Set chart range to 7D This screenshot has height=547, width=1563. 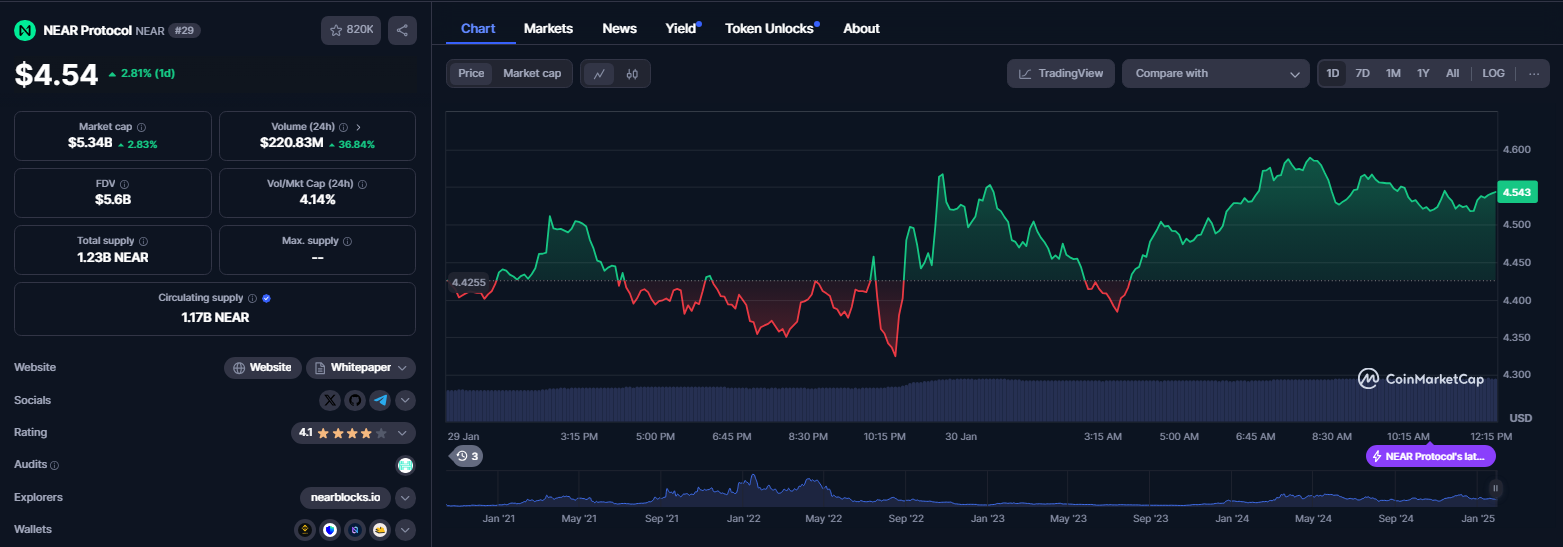(1362, 73)
